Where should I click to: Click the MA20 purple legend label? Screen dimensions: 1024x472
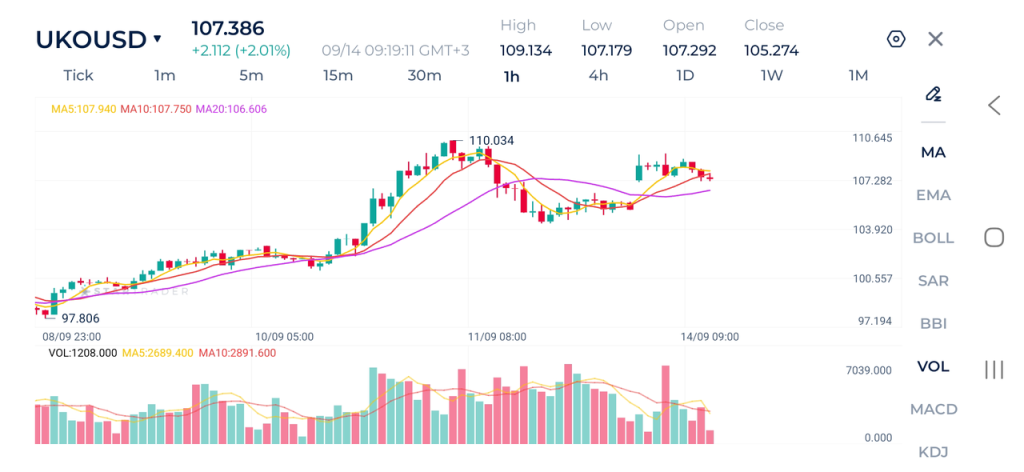click(x=231, y=109)
